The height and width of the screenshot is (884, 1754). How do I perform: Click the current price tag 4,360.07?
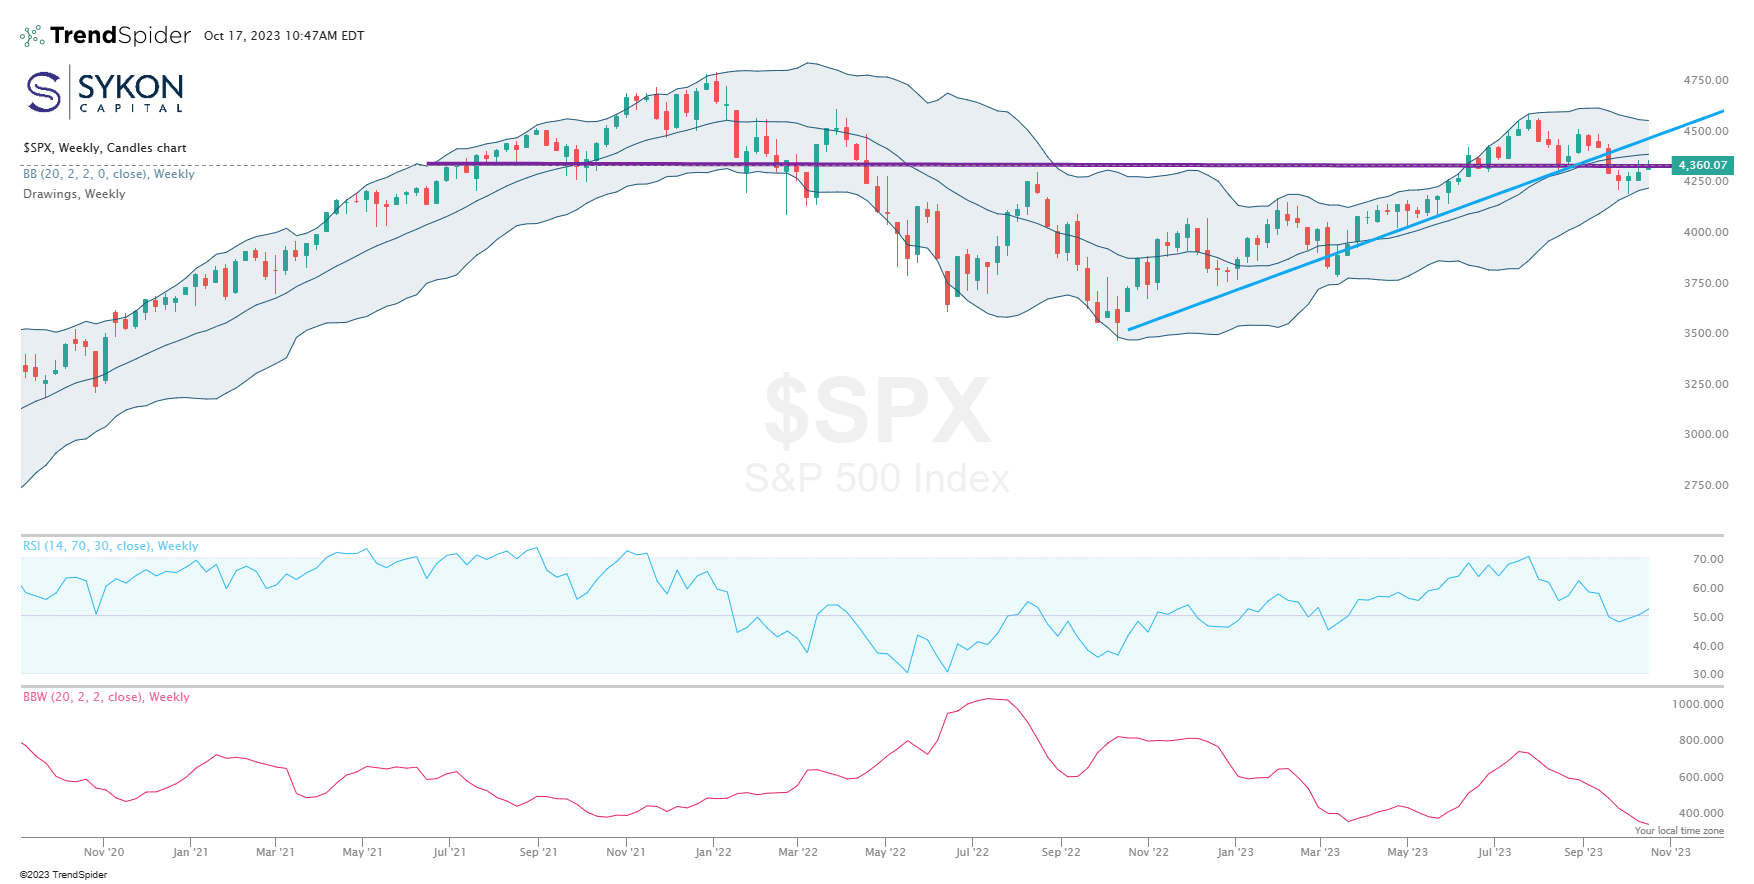(x=1702, y=165)
